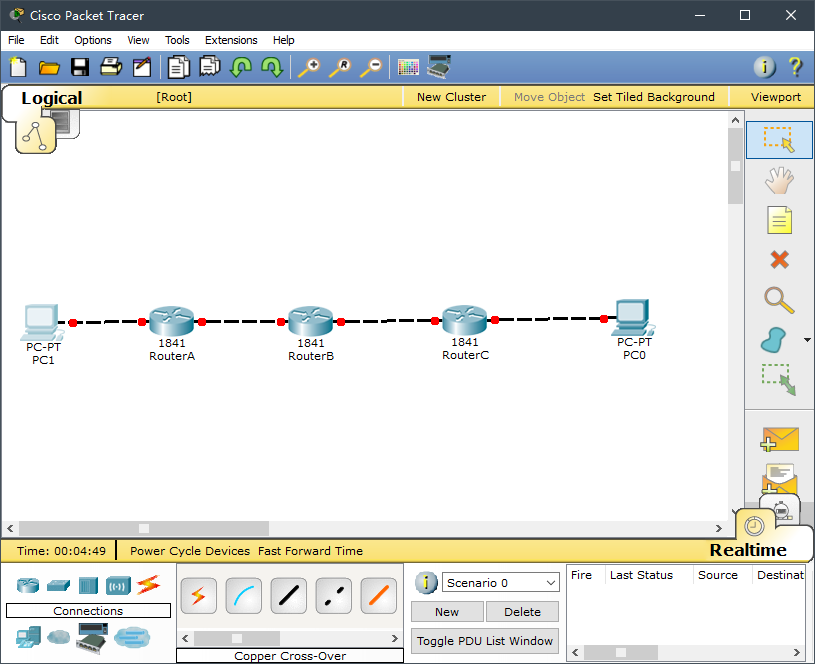Click Fast Forward Time

pyautogui.click(x=310, y=551)
